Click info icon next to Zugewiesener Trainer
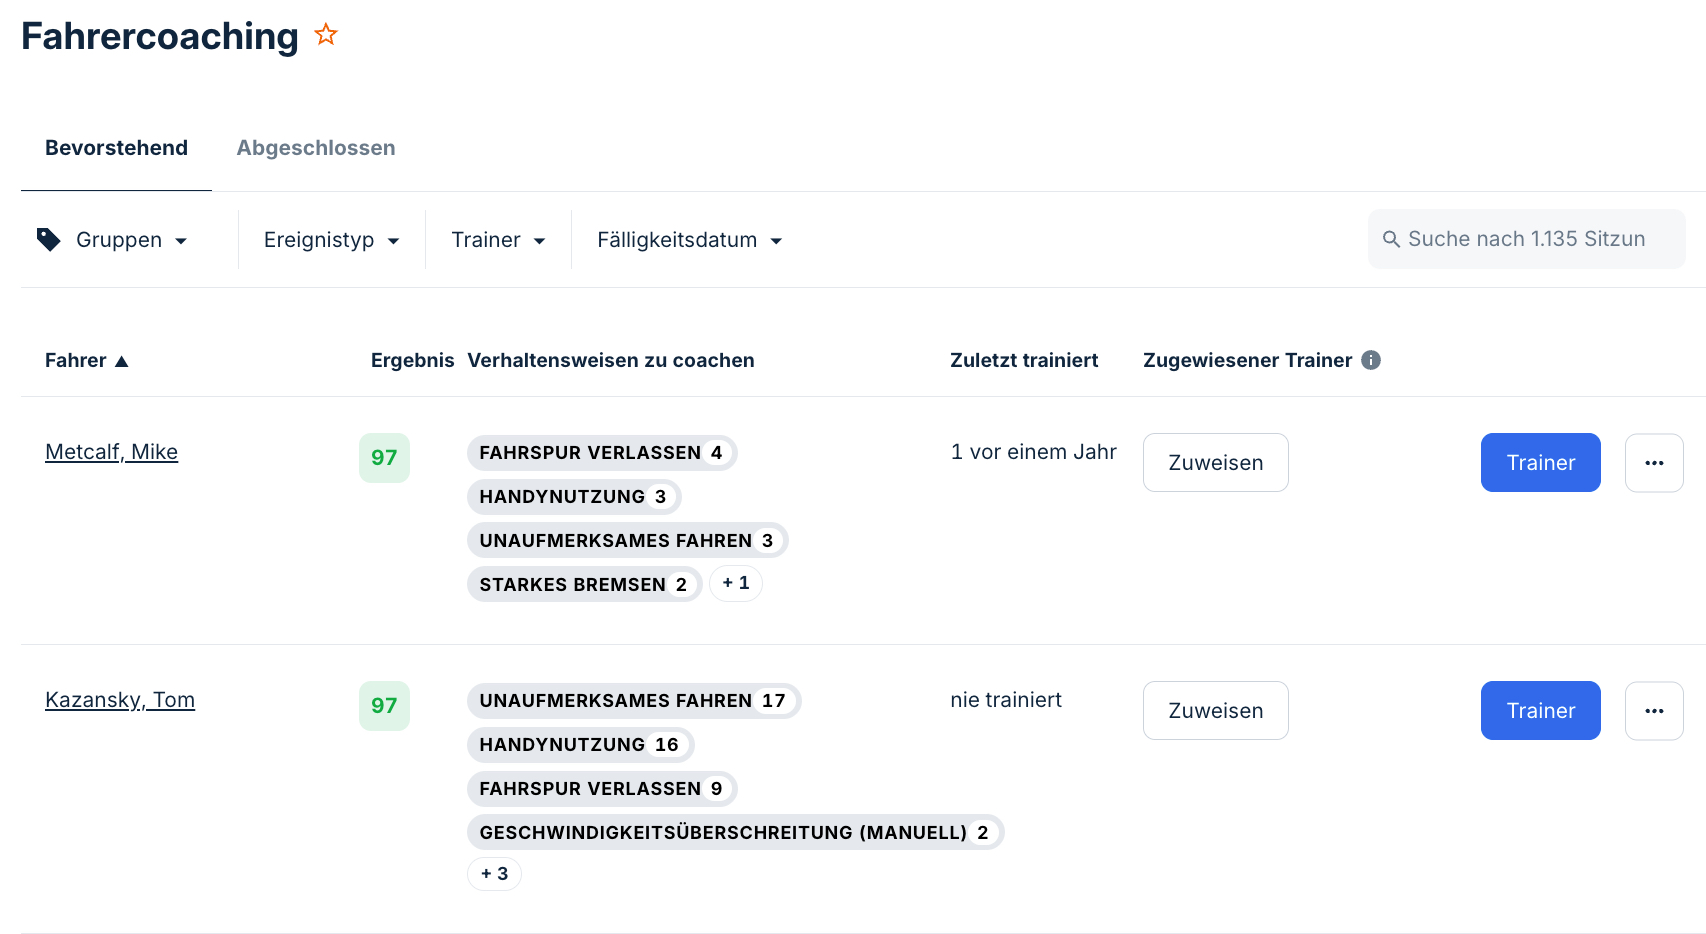Screen dimensions: 1706x934 (x=1371, y=360)
